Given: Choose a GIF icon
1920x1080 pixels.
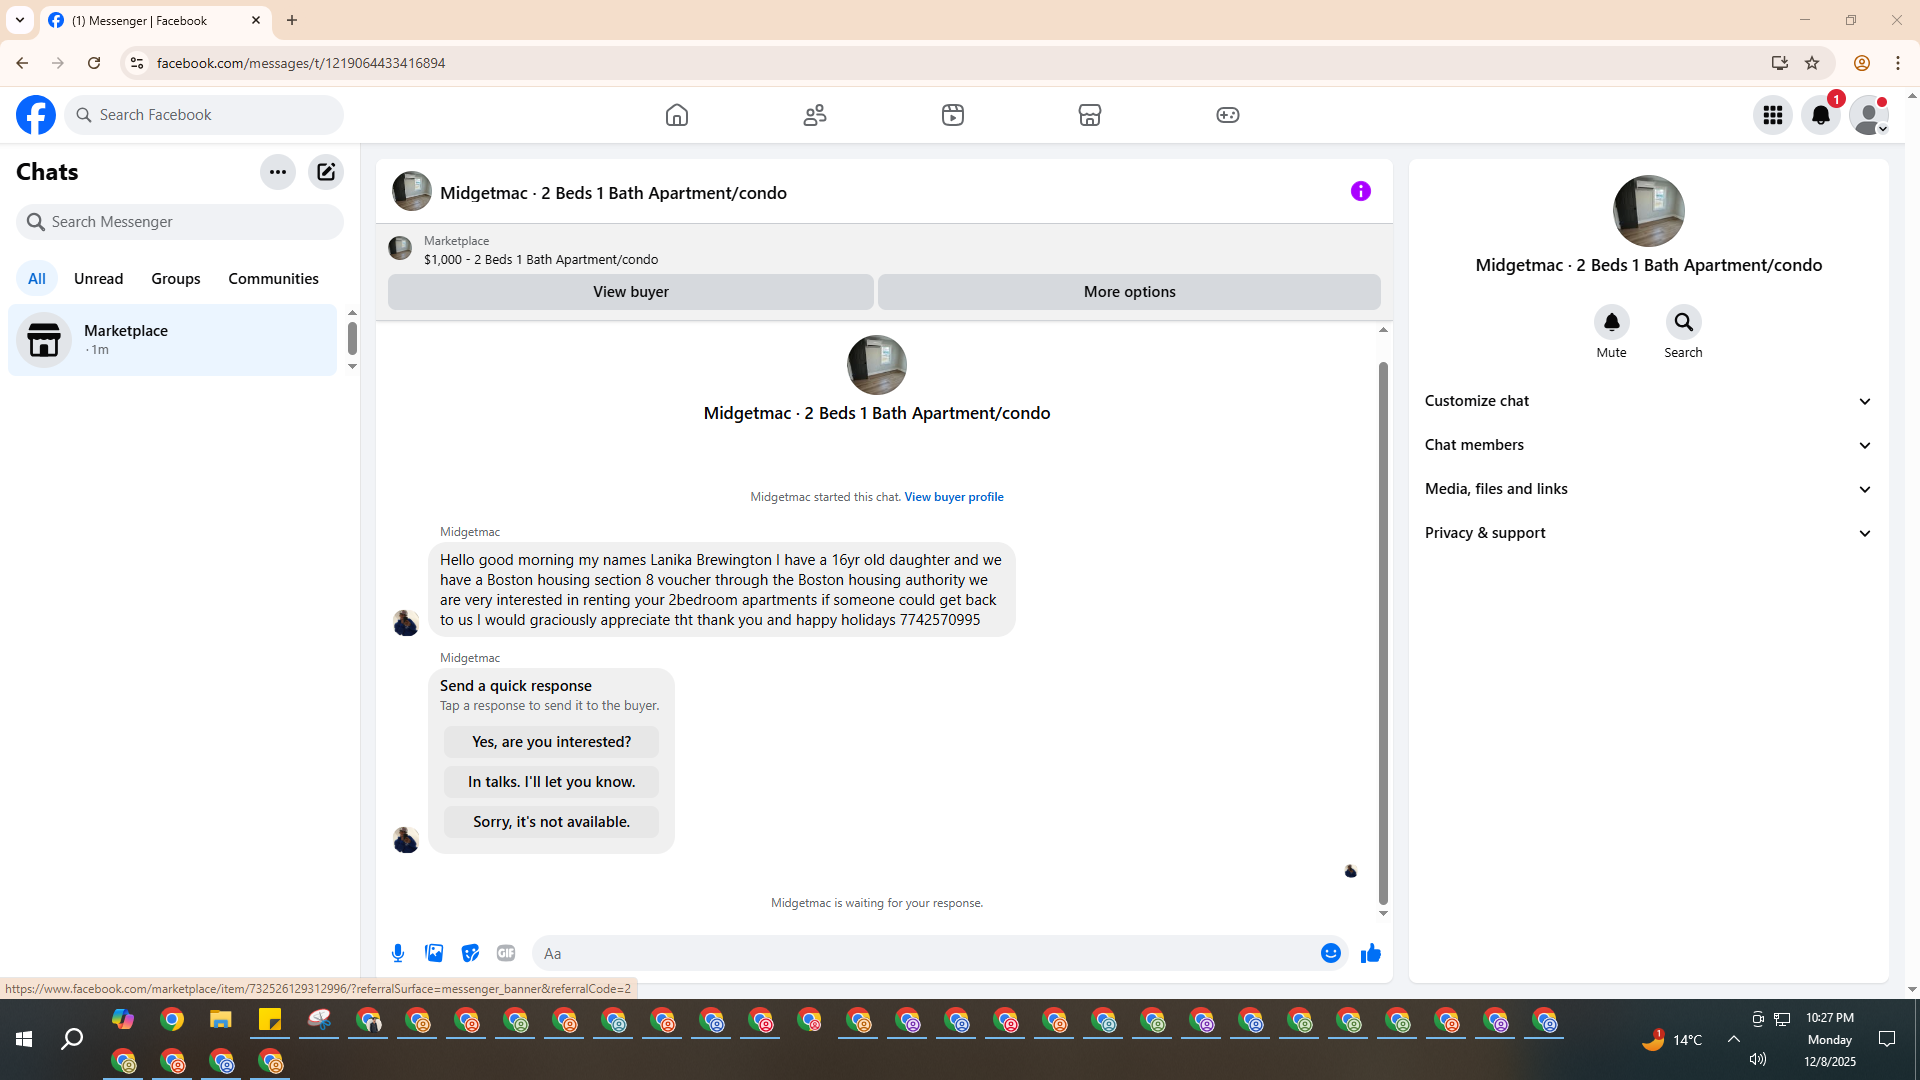Looking at the screenshot, I should pos(506,953).
